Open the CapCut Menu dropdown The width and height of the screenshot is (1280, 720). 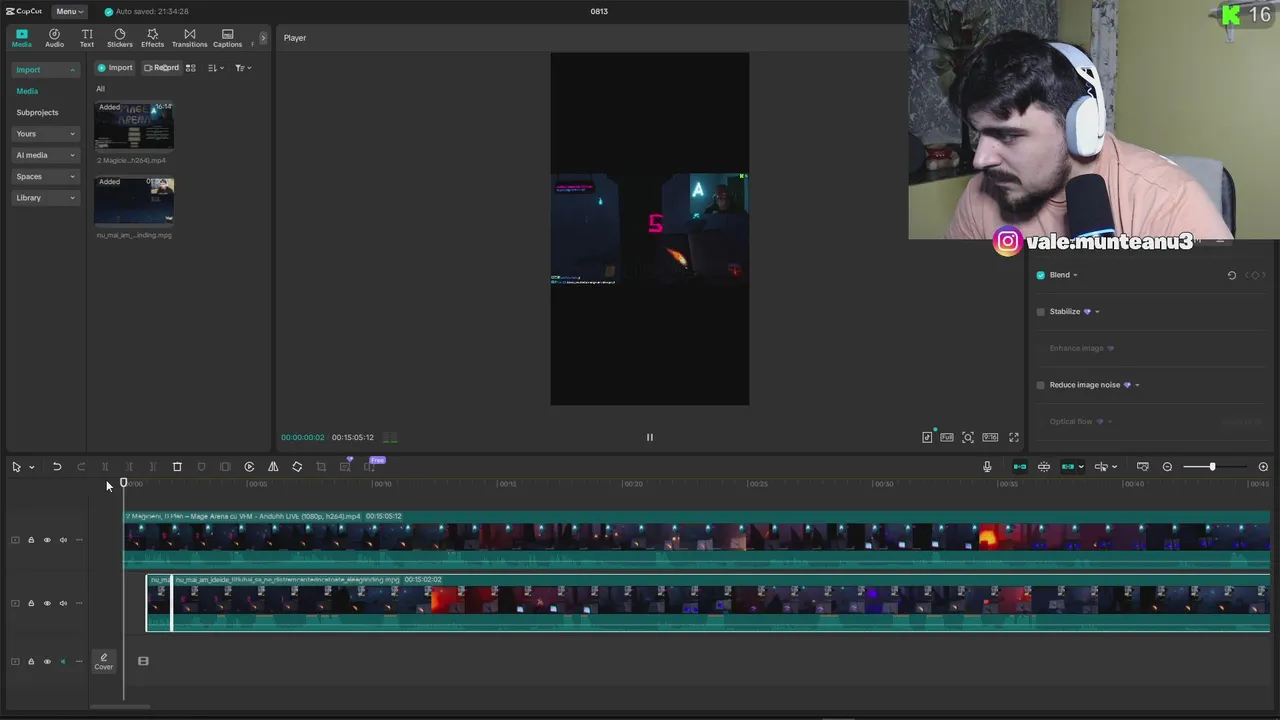pyautogui.click(x=69, y=11)
